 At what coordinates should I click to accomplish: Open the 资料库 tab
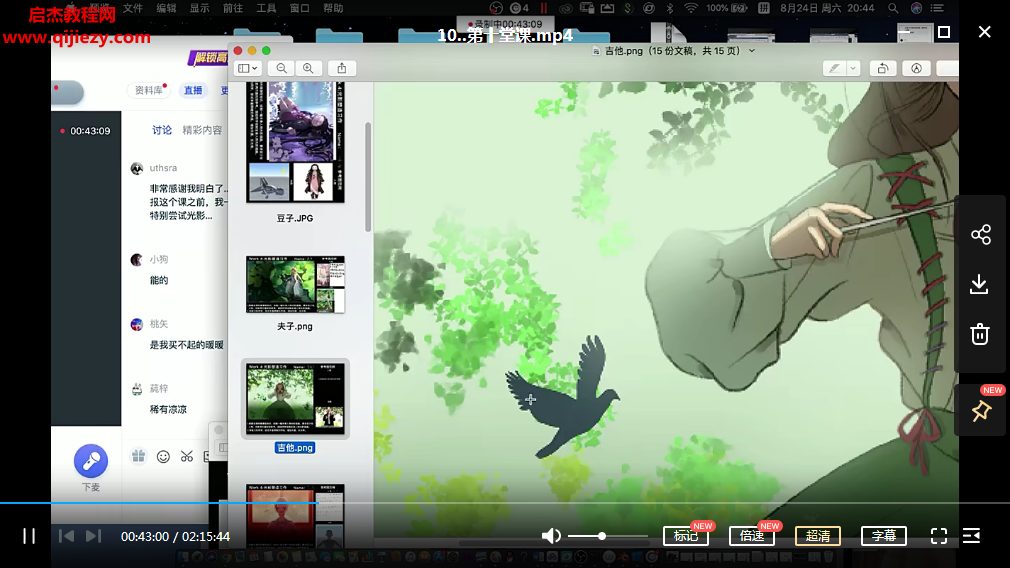point(149,90)
